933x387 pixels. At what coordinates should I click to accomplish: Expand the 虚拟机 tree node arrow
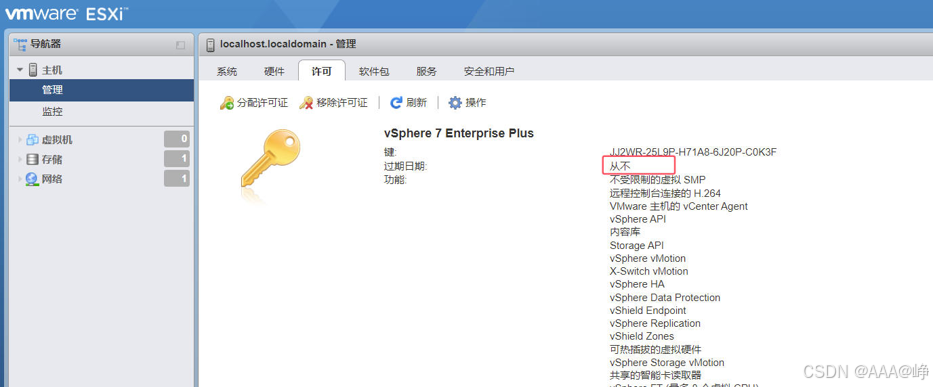[20, 140]
